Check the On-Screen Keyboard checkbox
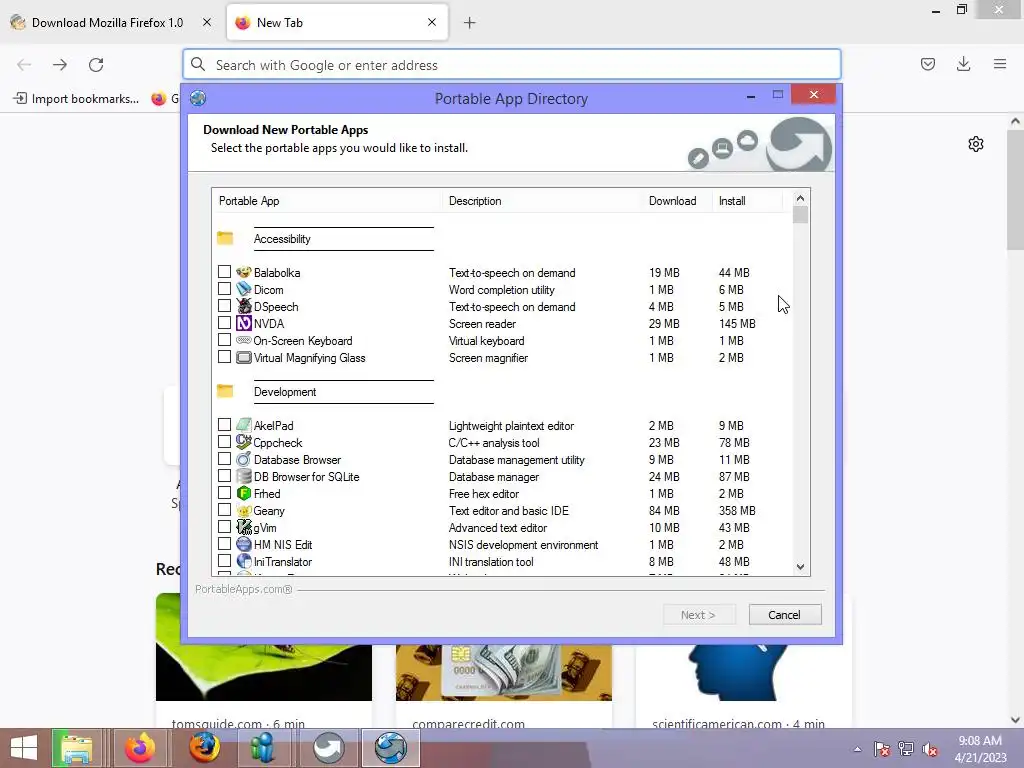Viewport: 1024px width, 768px height. [224, 340]
